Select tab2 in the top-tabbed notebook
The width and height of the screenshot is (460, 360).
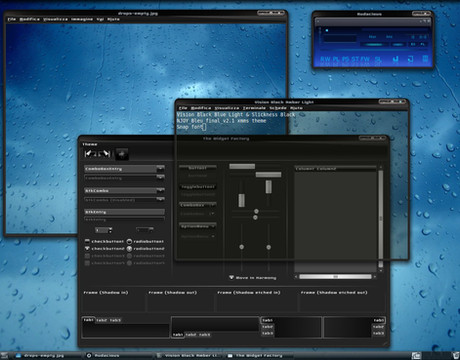(102, 320)
